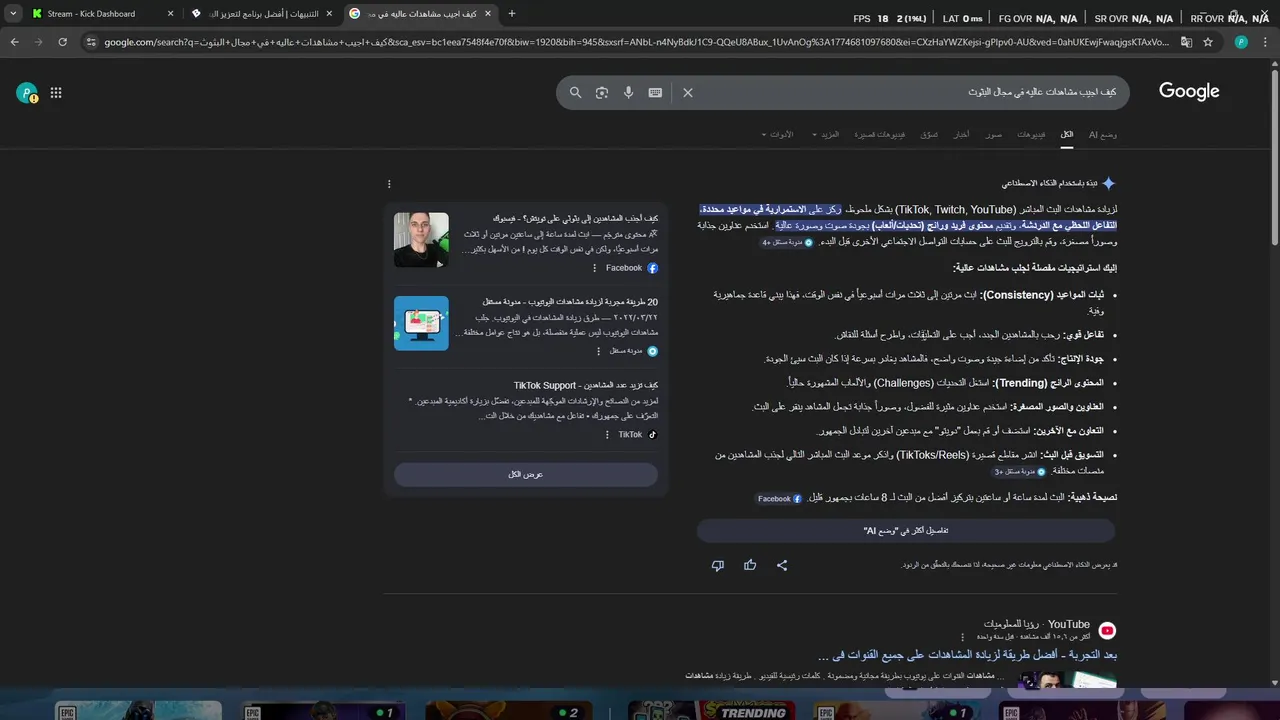Open the Facebook source about Twitch viewers

pos(575,218)
